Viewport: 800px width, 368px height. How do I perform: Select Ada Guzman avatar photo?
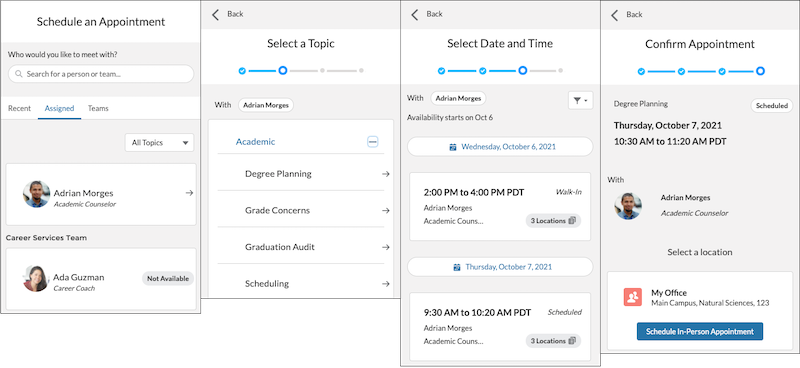pyautogui.click(x=36, y=278)
